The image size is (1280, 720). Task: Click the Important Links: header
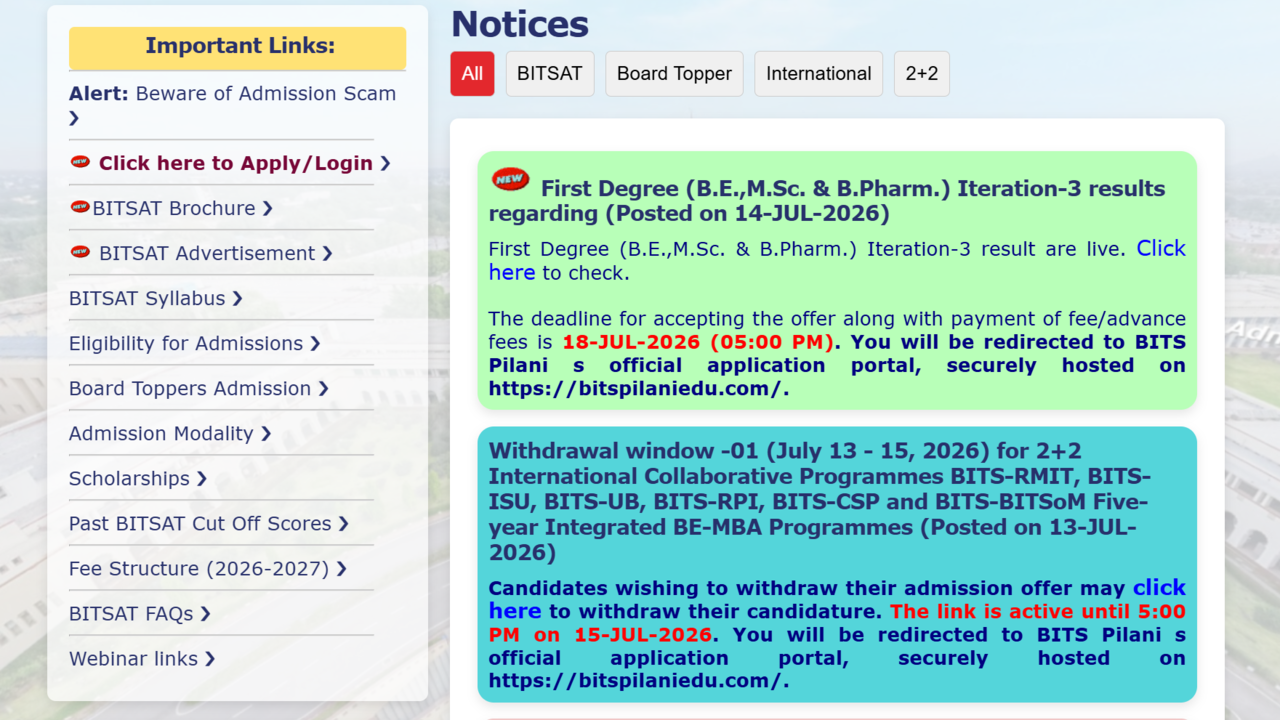click(x=238, y=47)
